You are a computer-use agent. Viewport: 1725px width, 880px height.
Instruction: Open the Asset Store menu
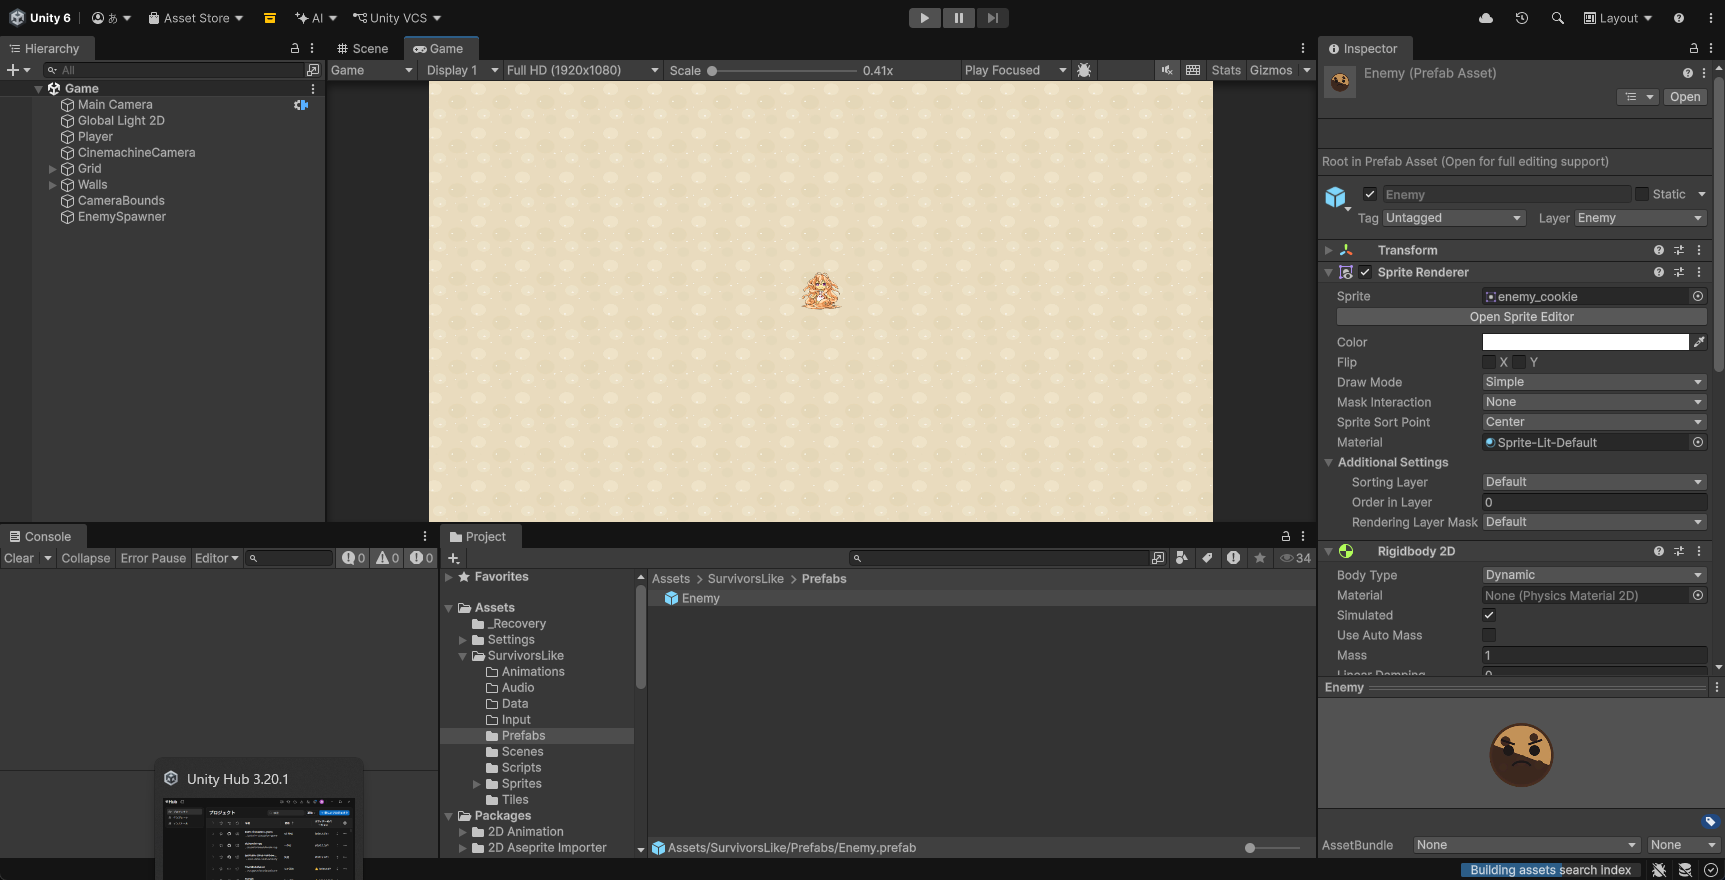tap(196, 18)
